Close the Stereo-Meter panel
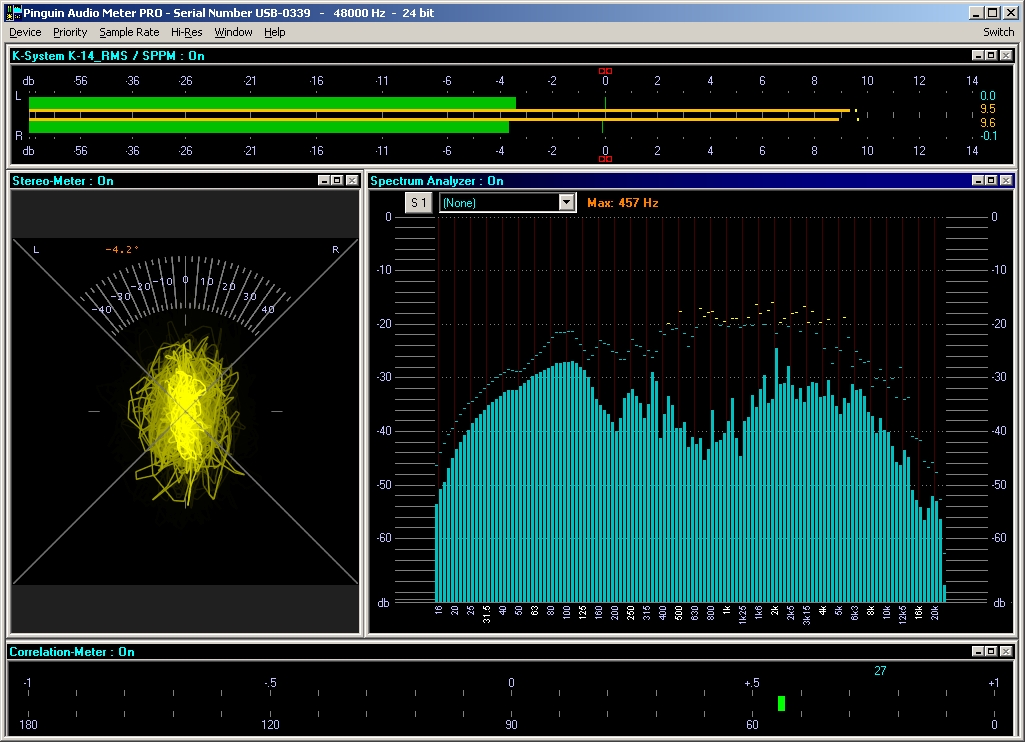 pyautogui.click(x=352, y=181)
